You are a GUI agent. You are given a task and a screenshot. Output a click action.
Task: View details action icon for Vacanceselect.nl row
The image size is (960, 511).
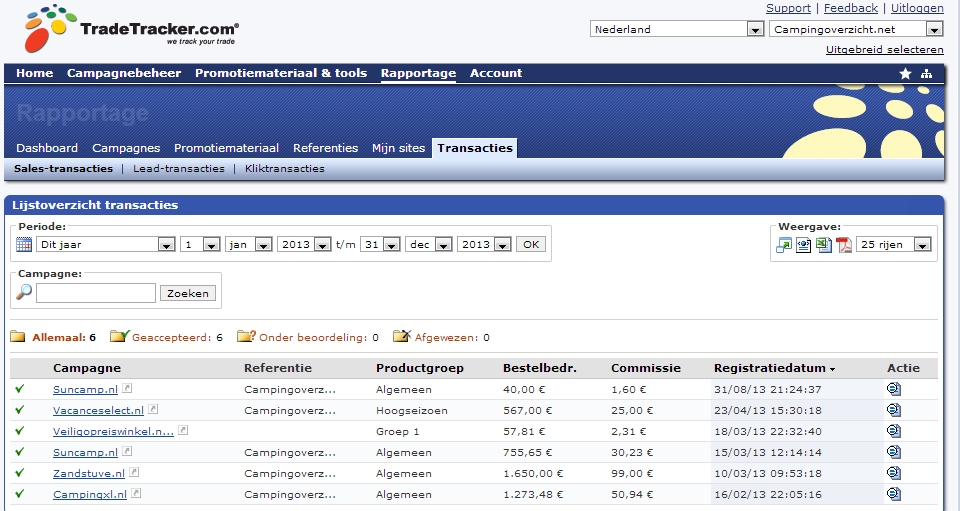(894, 410)
